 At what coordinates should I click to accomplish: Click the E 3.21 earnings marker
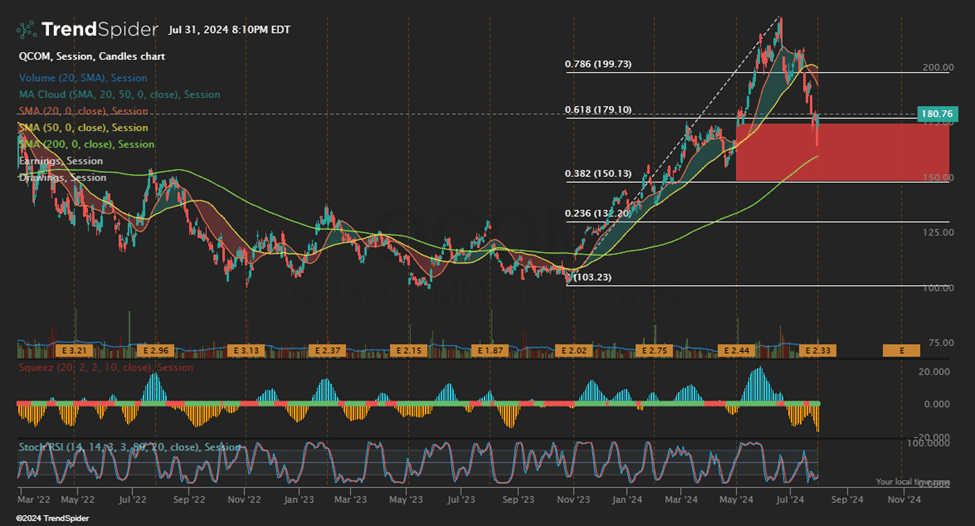(74, 351)
